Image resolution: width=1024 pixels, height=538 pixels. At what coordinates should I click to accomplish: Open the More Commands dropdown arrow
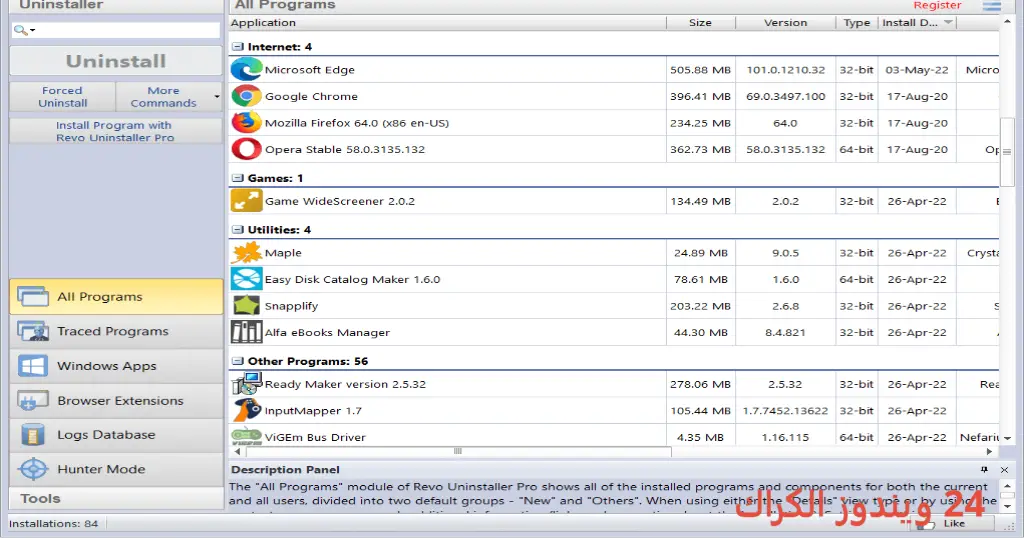pyautogui.click(x=217, y=97)
